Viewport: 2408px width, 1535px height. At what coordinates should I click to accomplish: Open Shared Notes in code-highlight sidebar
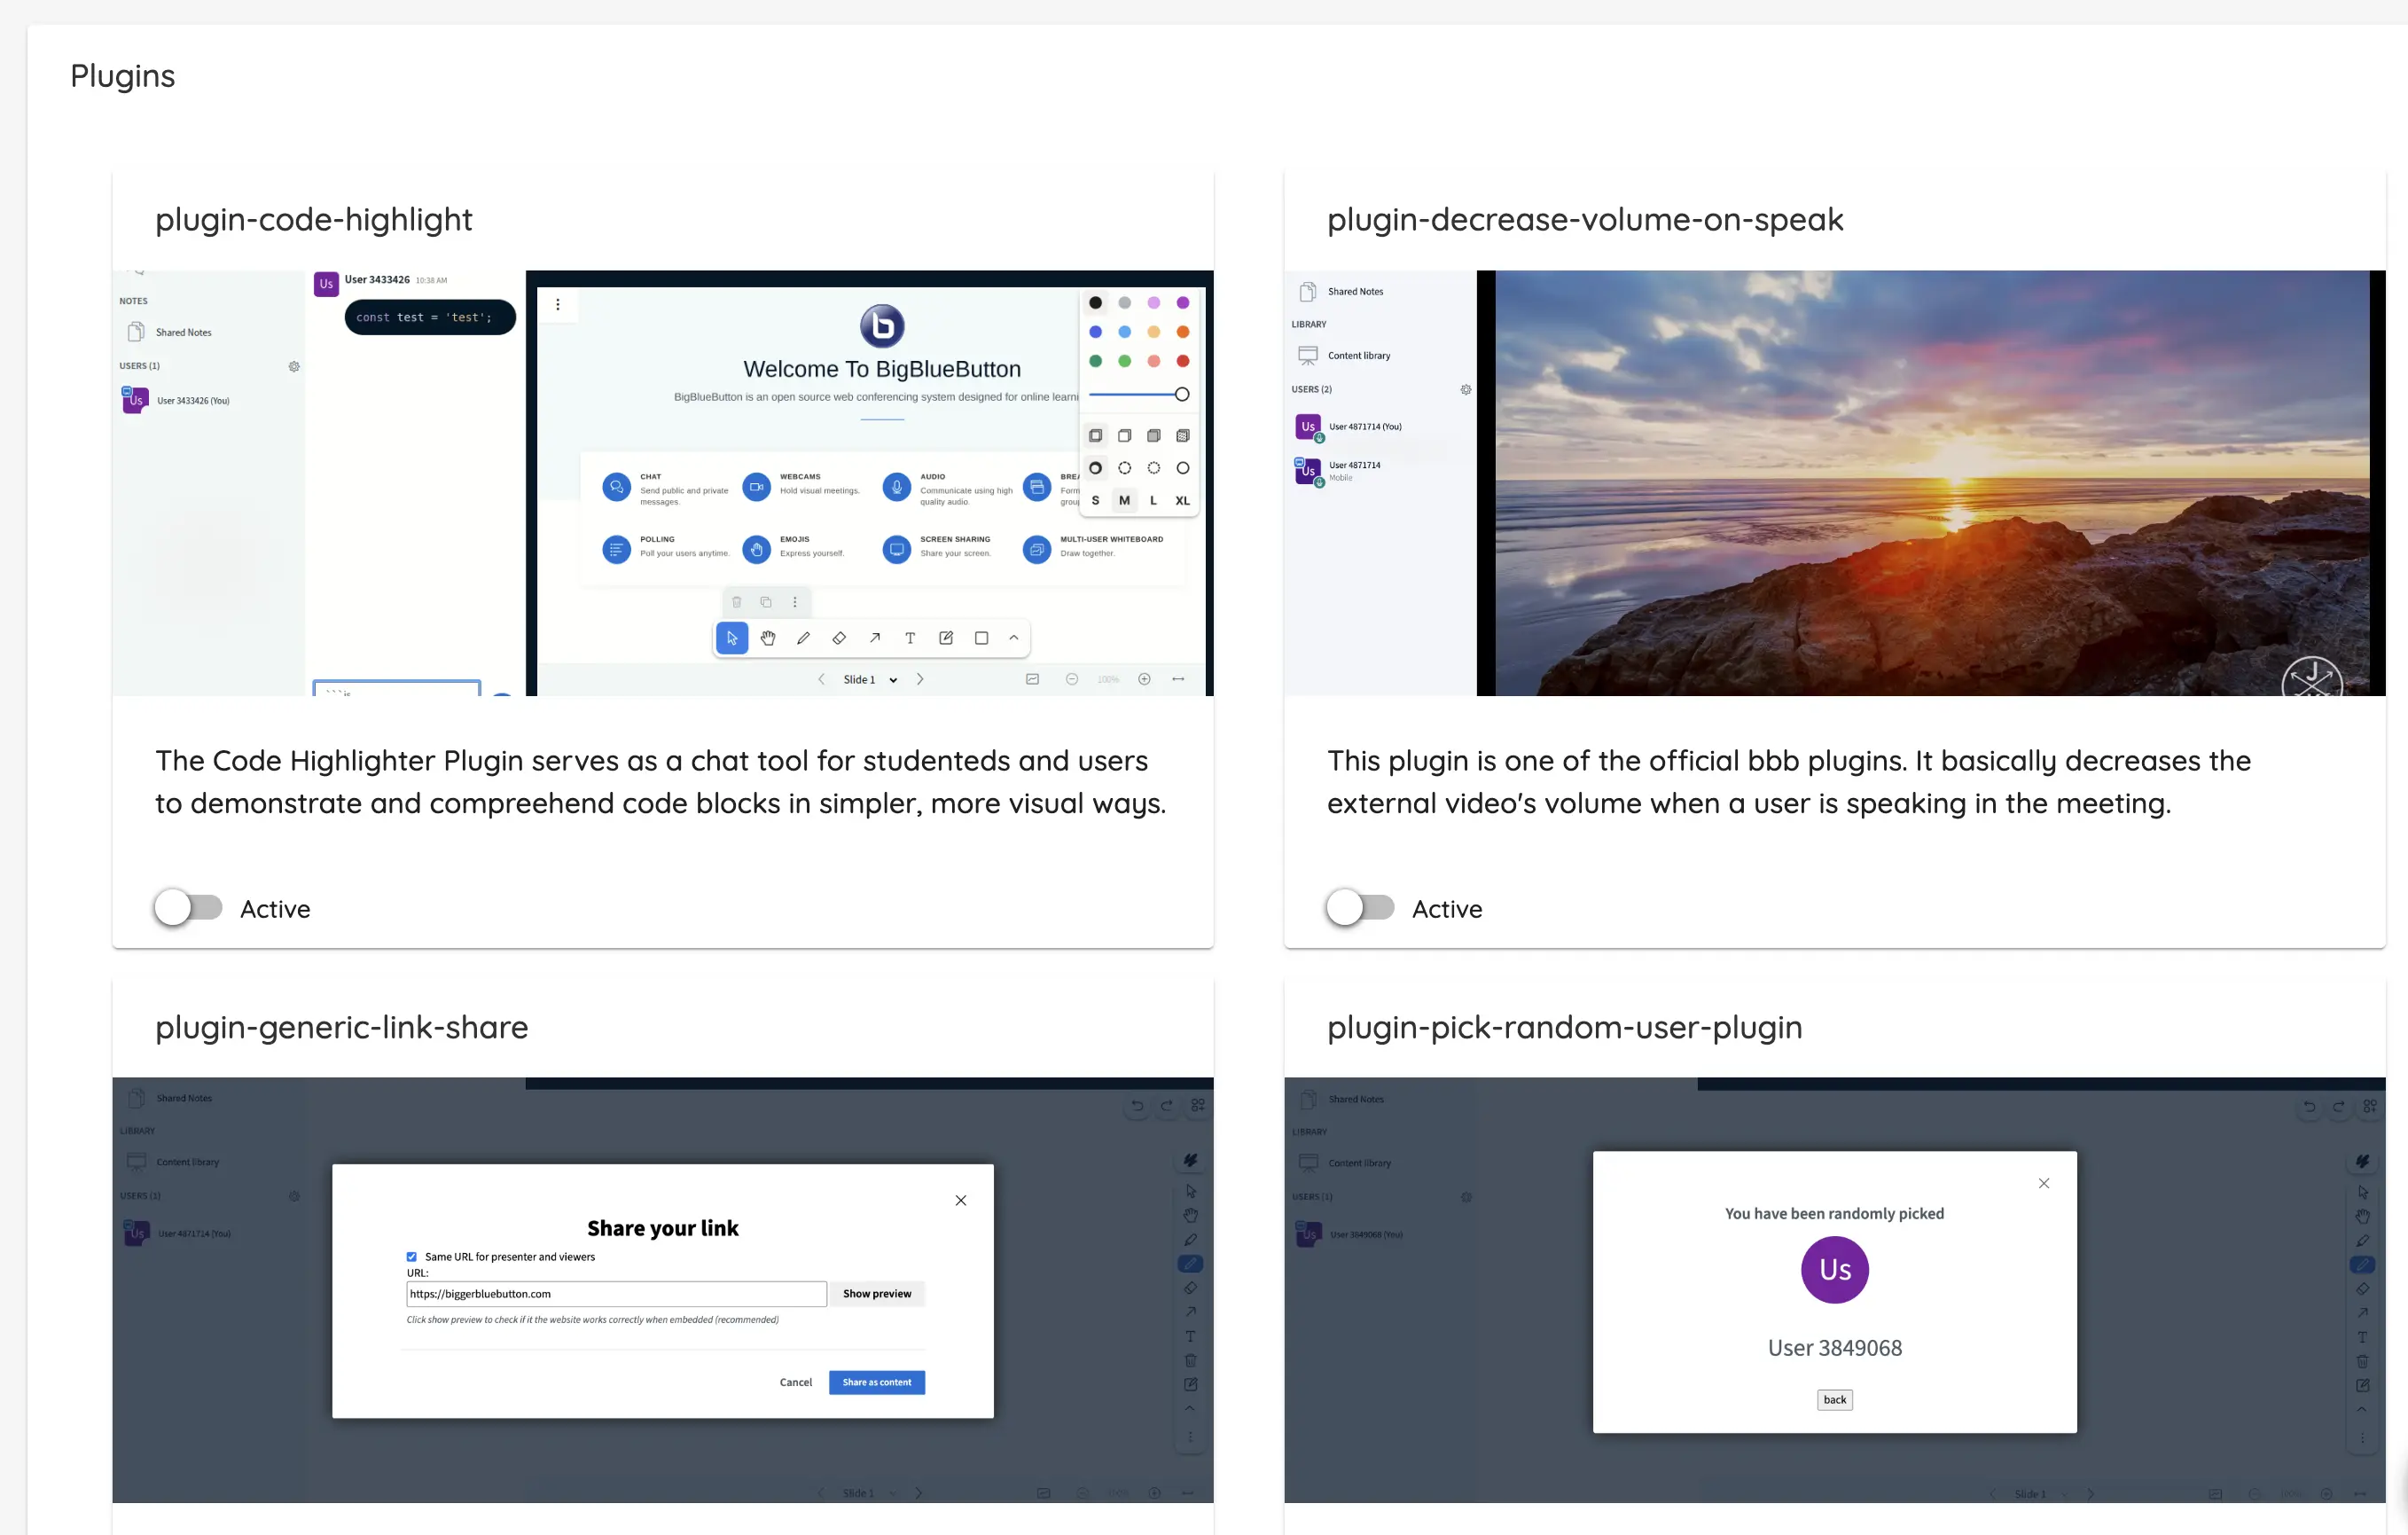[183, 332]
